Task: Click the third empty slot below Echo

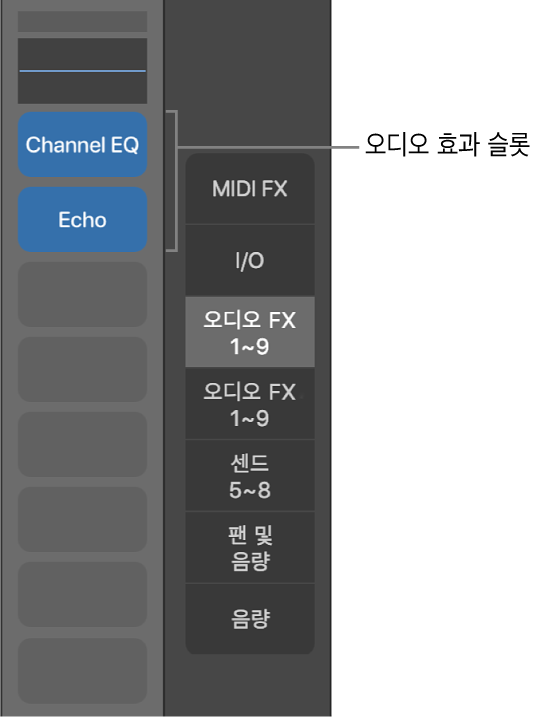Action: coord(82,445)
